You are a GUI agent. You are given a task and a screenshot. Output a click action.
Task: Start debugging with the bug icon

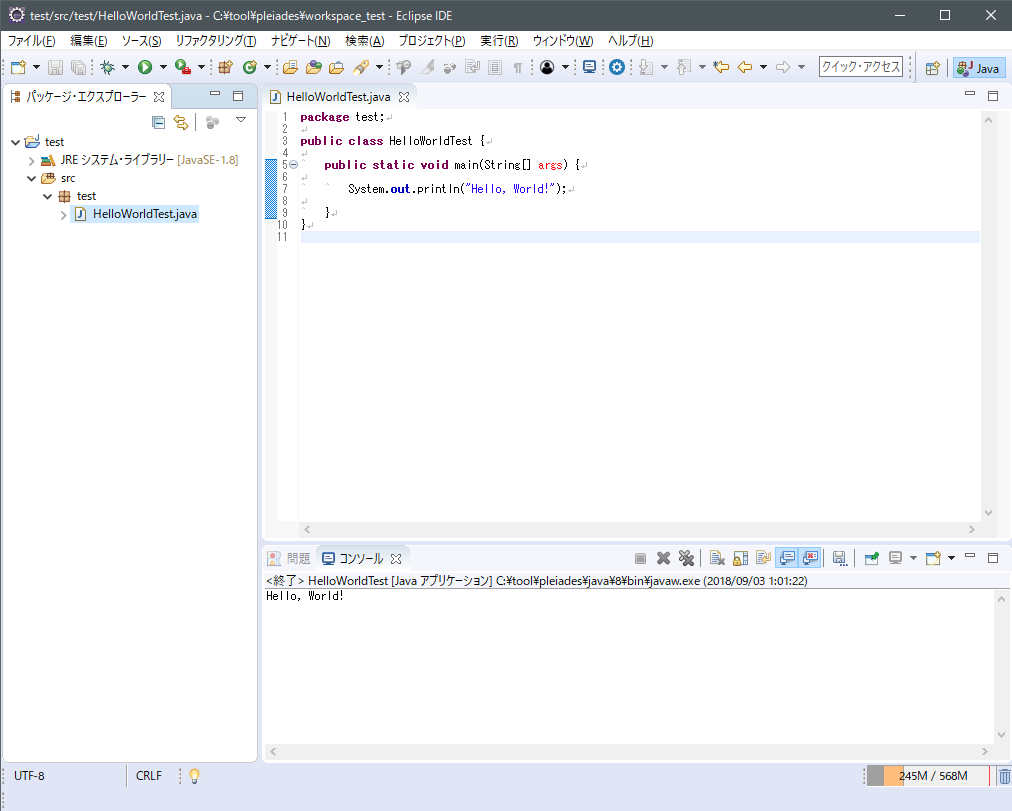tap(107, 67)
